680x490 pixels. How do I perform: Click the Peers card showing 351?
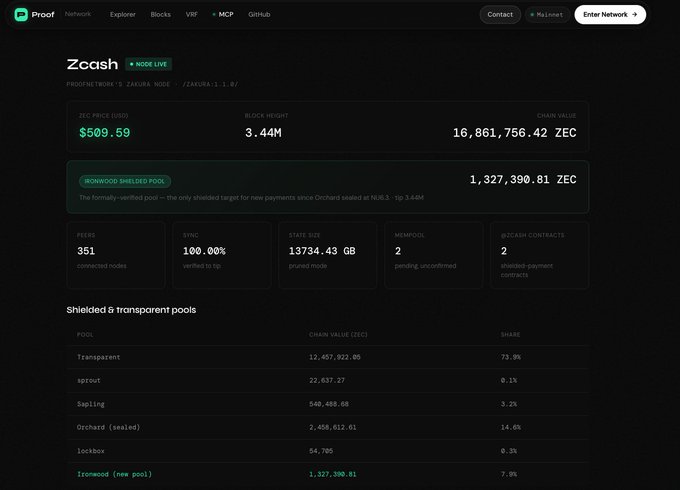pyautogui.click(x=116, y=255)
